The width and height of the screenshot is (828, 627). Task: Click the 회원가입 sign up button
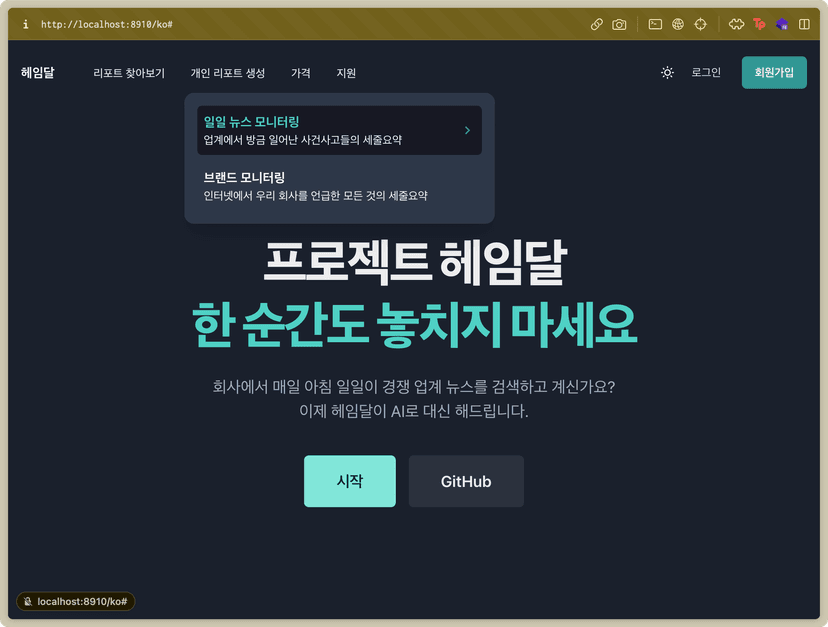click(774, 72)
